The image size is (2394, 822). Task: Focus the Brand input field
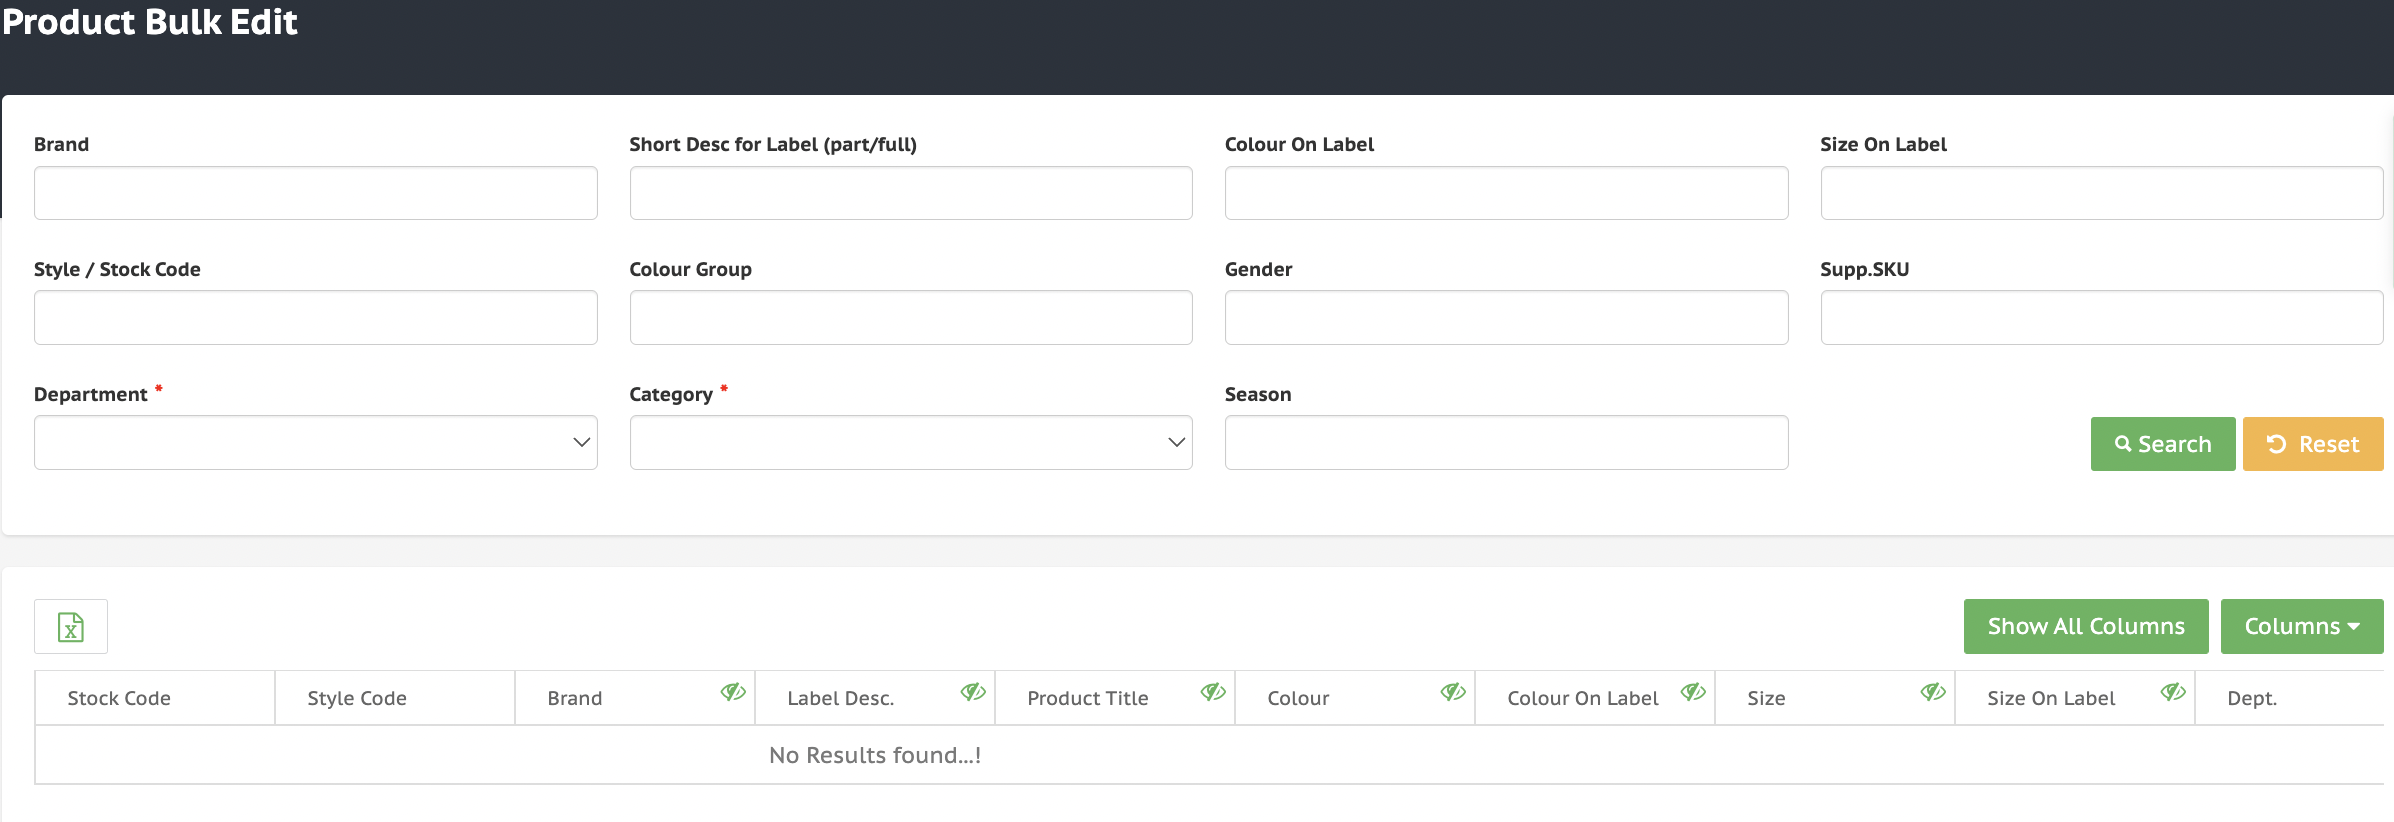[x=316, y=193]
